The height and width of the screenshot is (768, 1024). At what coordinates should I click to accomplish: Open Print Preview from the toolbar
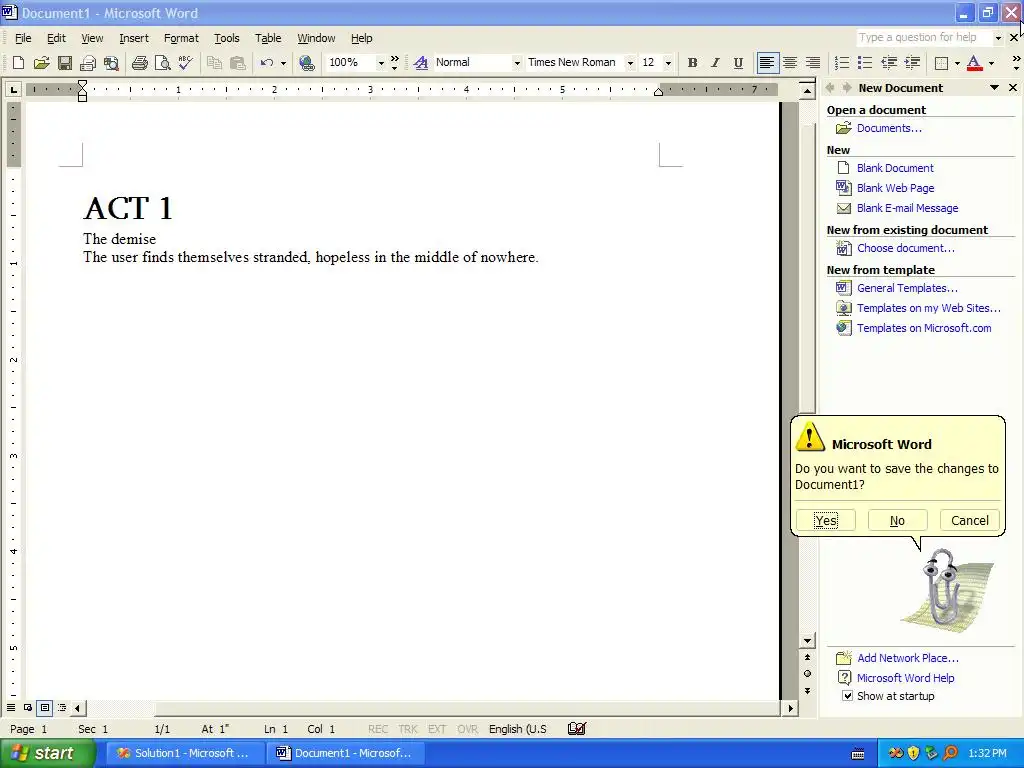point(162,63)
